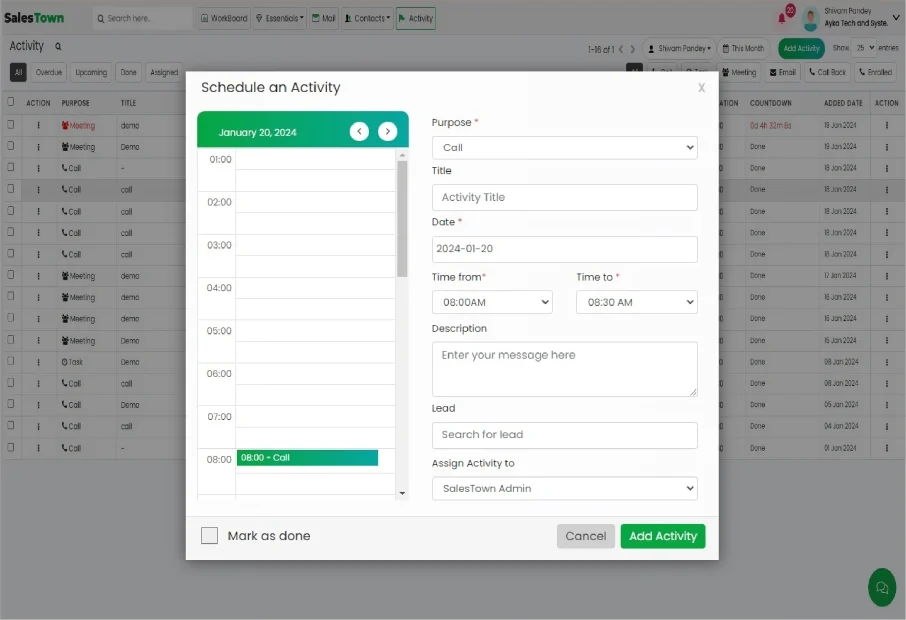The width and height of the screenshot is (906, 620).
Task: Filter by This Month
Action: 743,49
